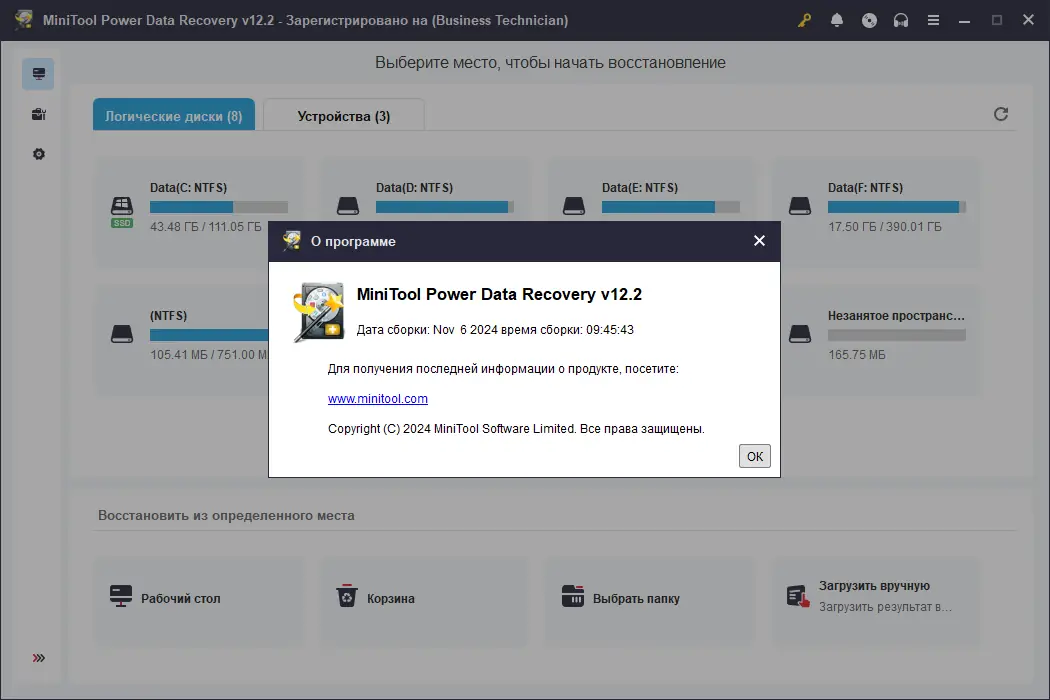
Task: Click the manual load icon
Action: (x=798, y=596)
